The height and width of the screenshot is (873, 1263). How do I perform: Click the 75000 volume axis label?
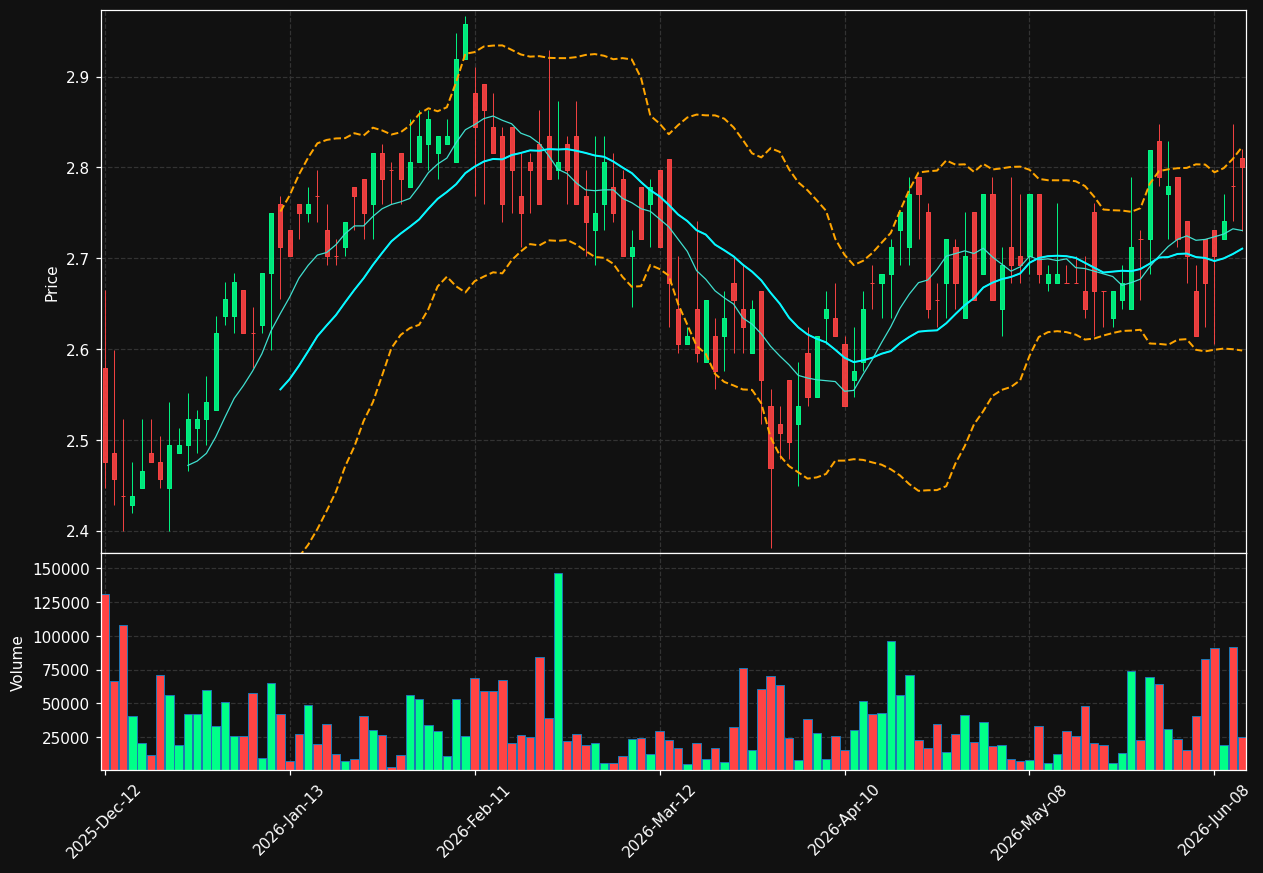(67, 670)
